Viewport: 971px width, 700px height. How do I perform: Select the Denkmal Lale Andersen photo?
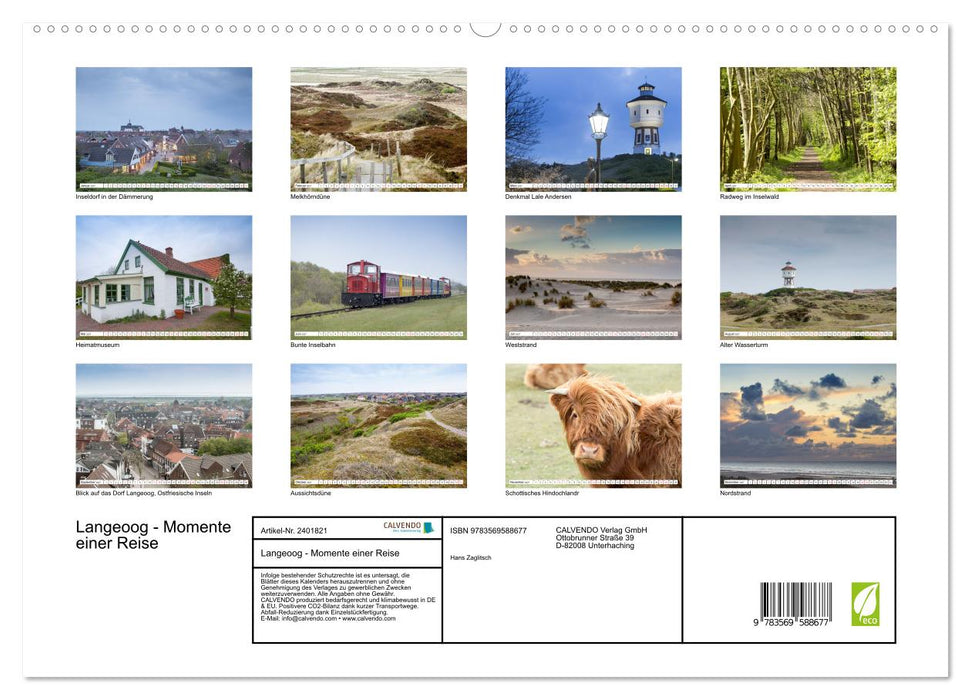(x=593, y=129)
